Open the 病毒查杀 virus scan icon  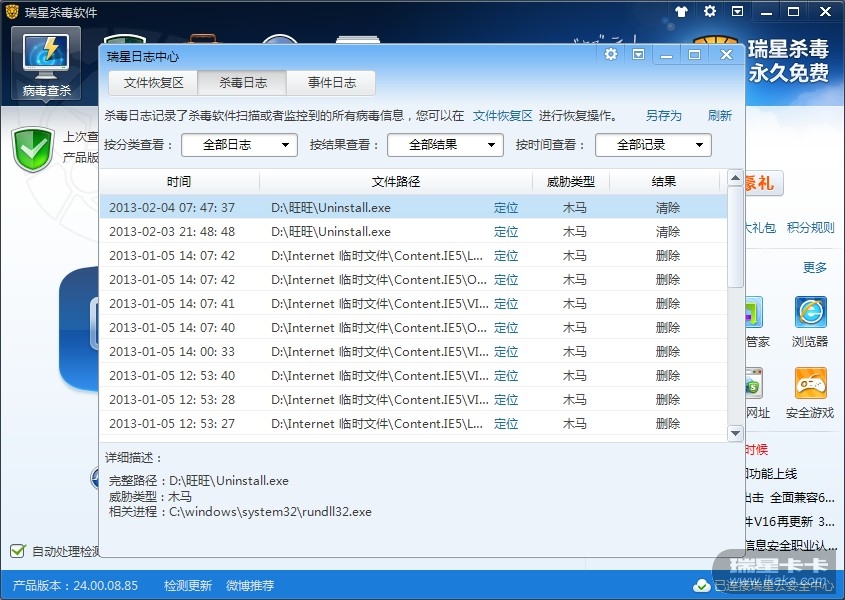(x=46, y=64)
